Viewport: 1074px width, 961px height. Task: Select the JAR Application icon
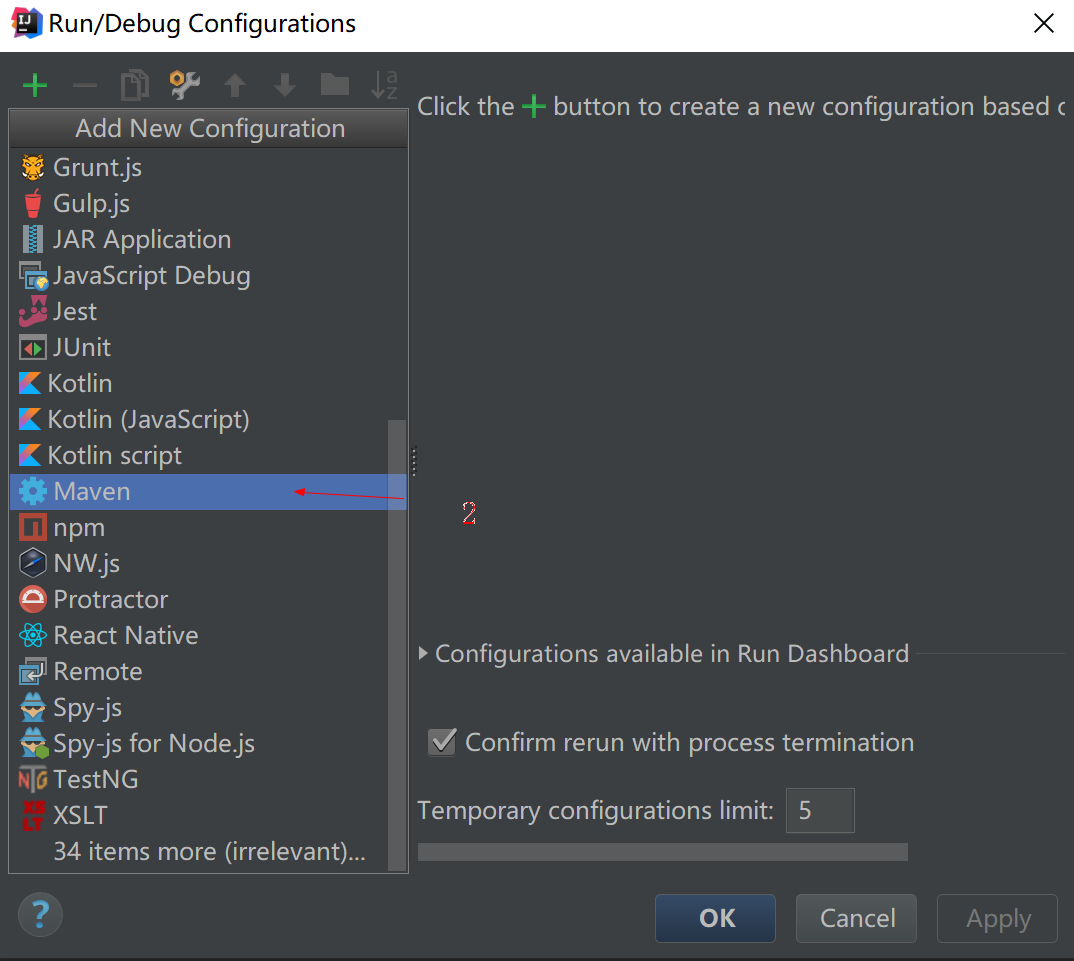(32, 239)
